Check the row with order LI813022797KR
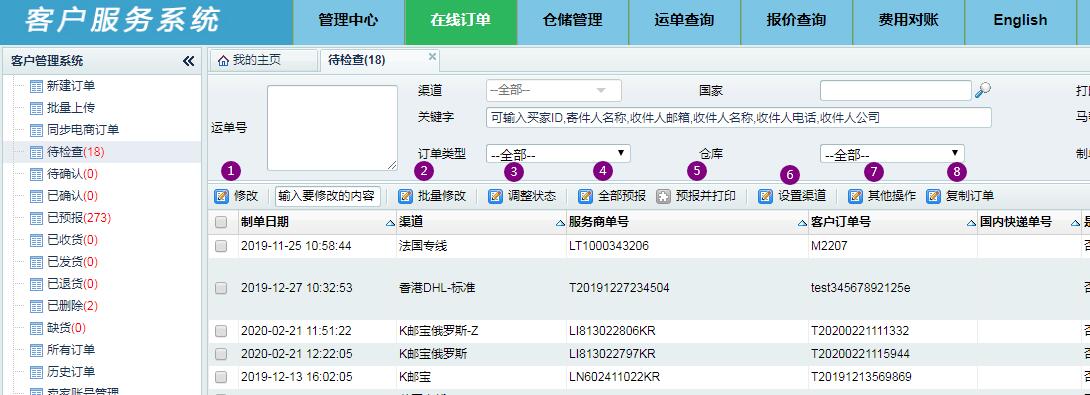Screen dimensions: 1090x395 tap(221, 354)
